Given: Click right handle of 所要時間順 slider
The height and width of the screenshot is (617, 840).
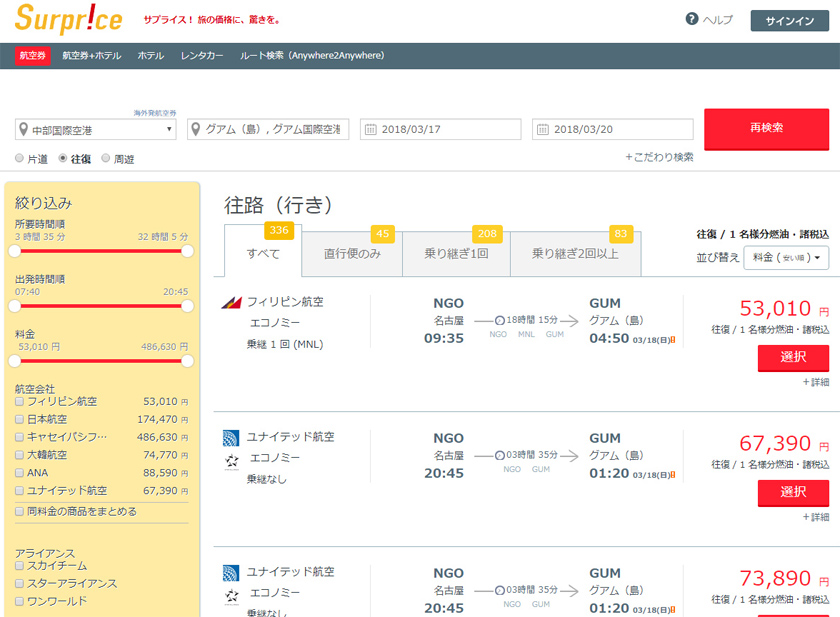Looking at the screenshot, I should click(x=188, y=251).
